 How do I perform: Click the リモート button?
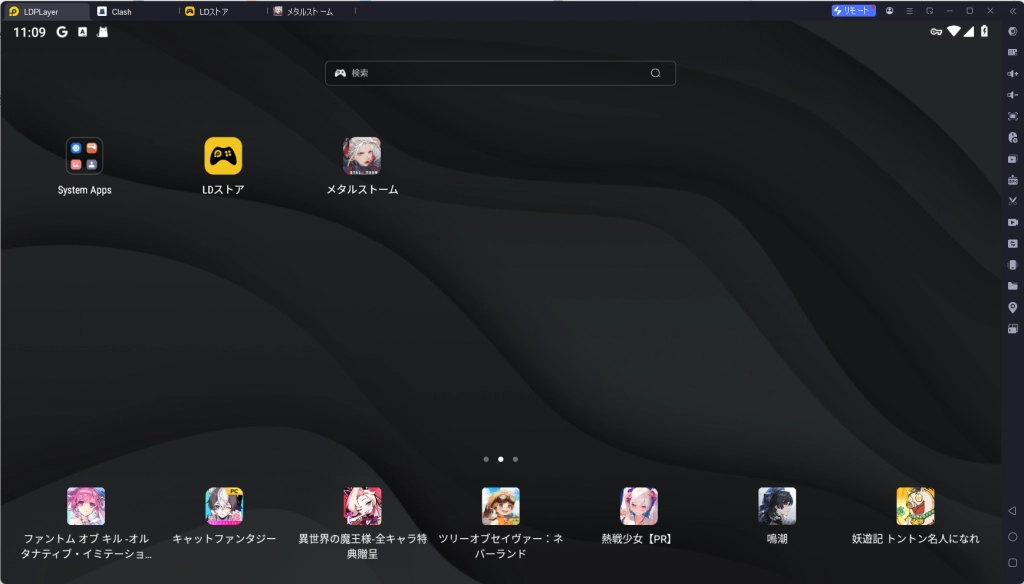coord(853,11)
